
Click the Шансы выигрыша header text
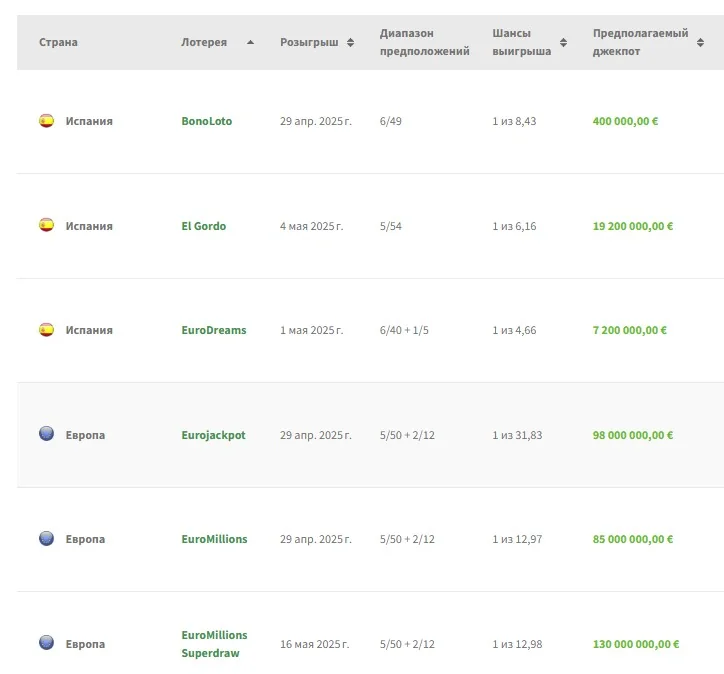pyautogui.click(x=522, y=42)
